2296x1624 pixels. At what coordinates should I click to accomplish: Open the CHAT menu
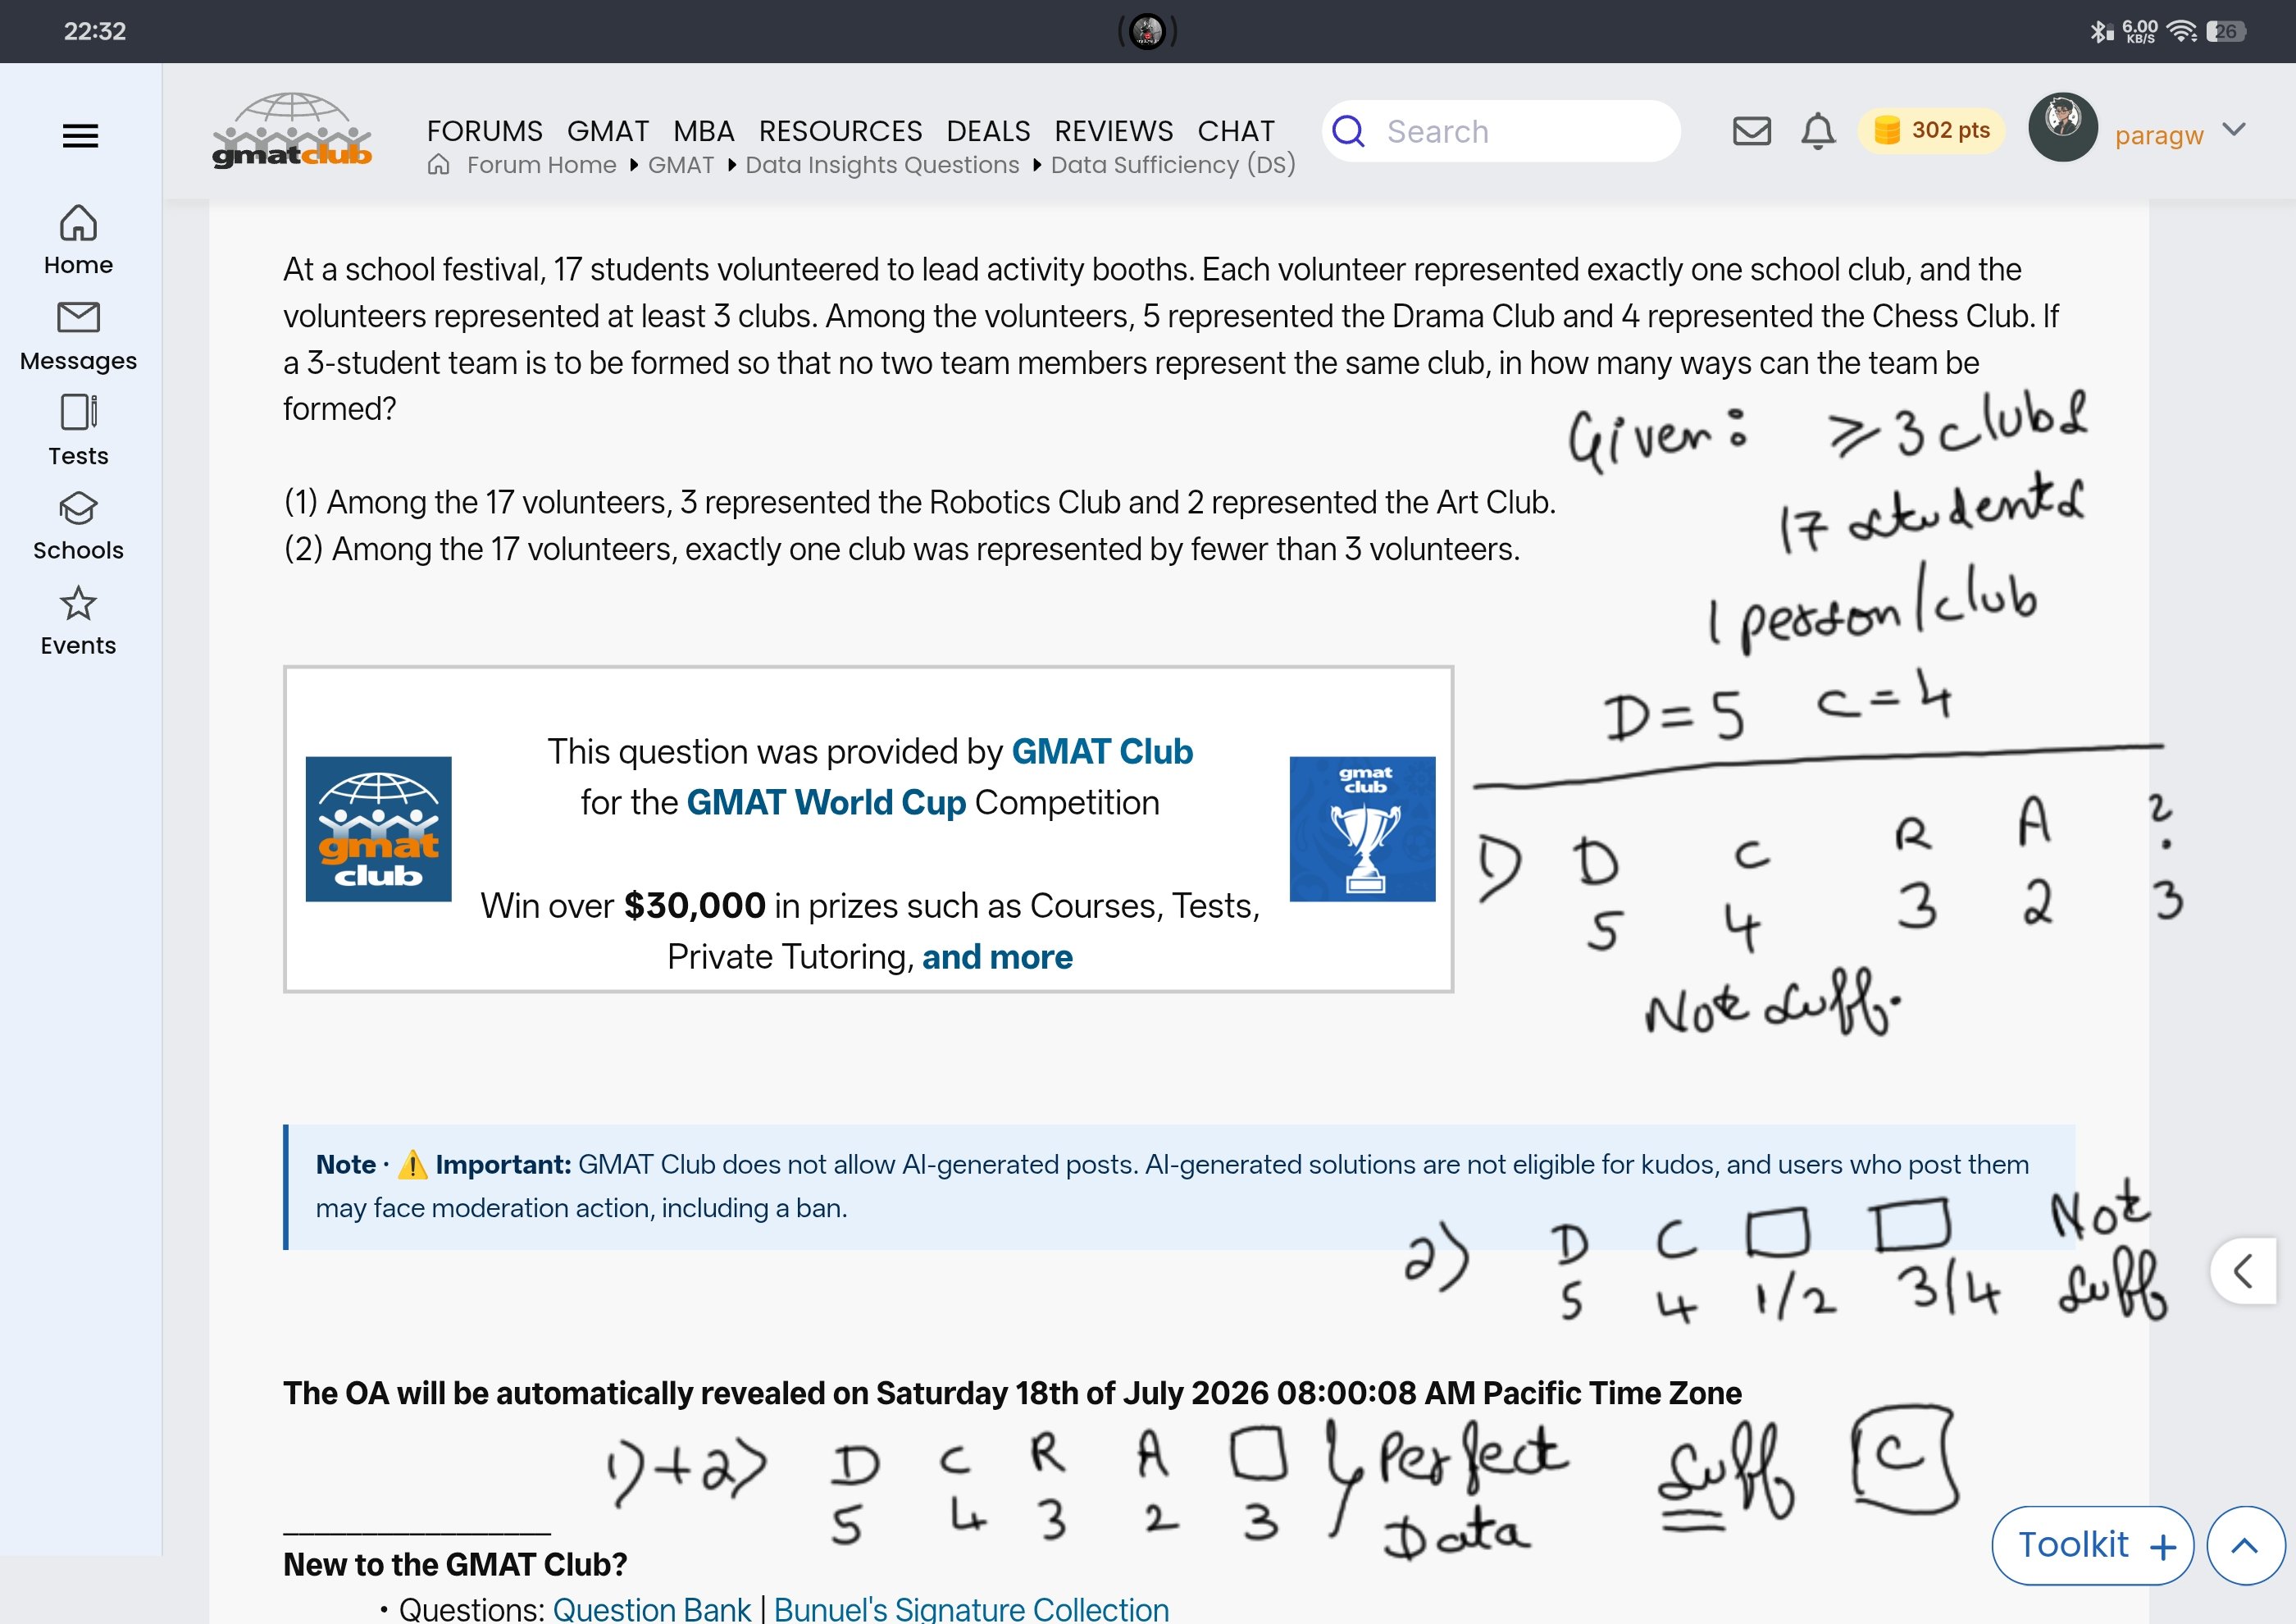pos(1235,131)
